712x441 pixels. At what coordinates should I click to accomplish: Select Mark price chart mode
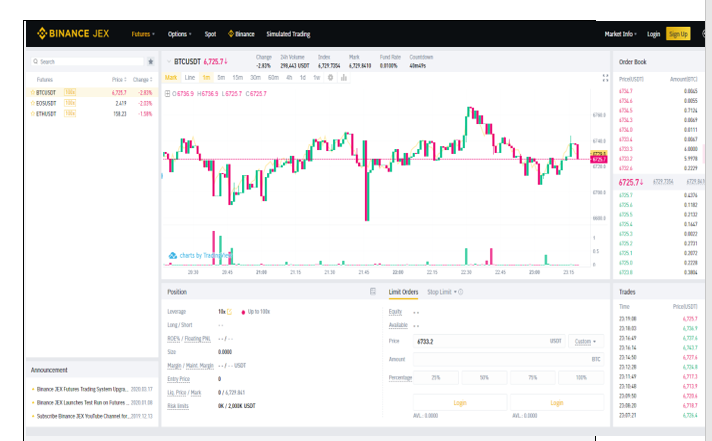pyautogui.click(x=171, y=78)
